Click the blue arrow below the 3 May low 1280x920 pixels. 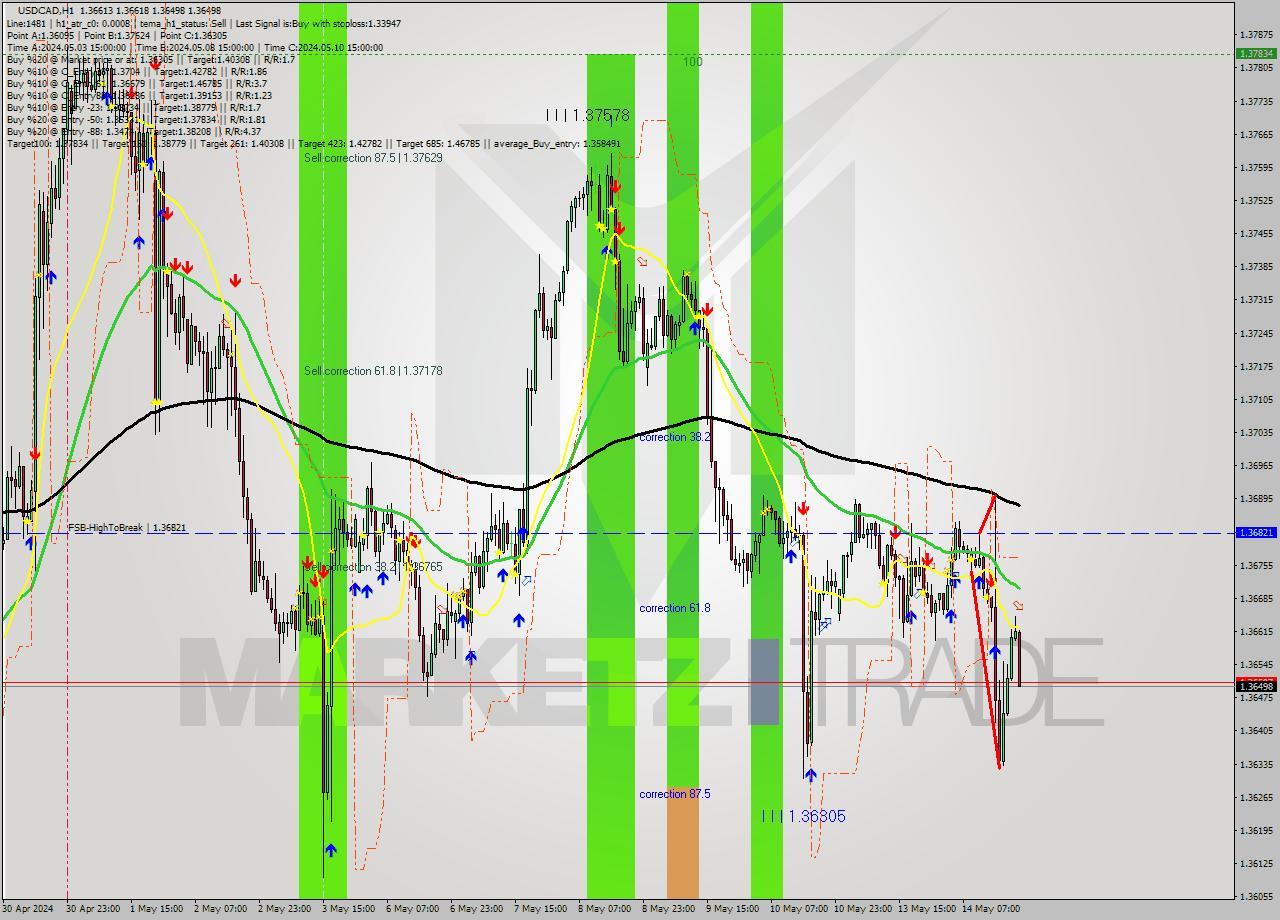pos(331,850)
